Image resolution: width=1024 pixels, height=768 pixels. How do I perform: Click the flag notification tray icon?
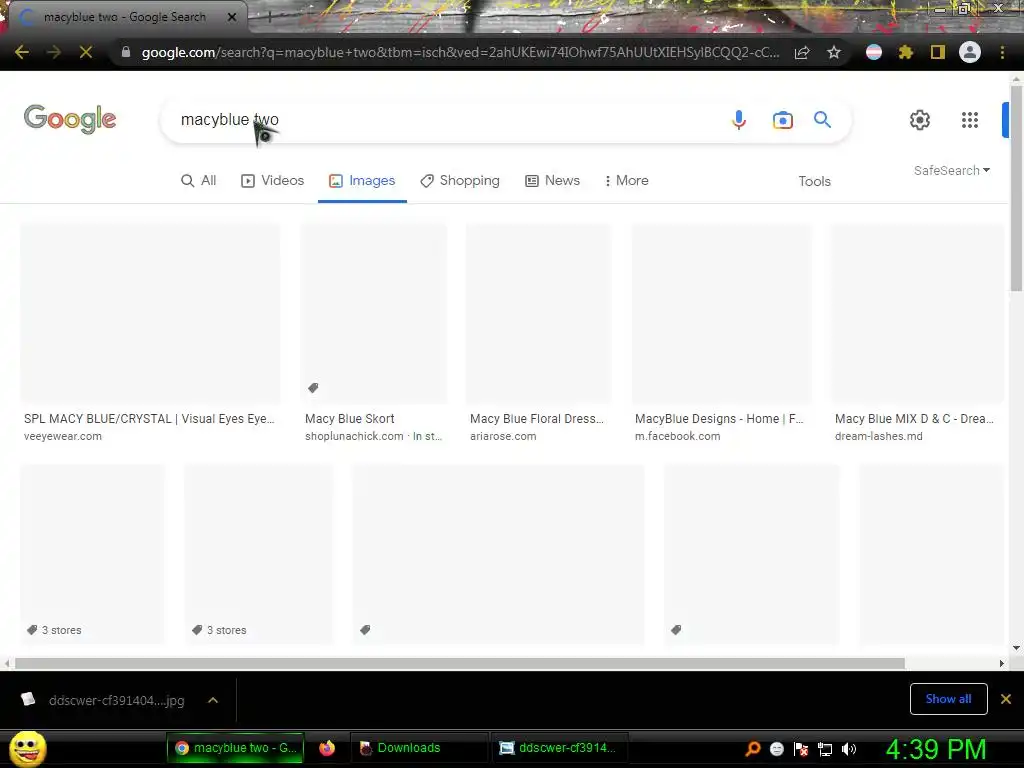click(x=801, y=749)
